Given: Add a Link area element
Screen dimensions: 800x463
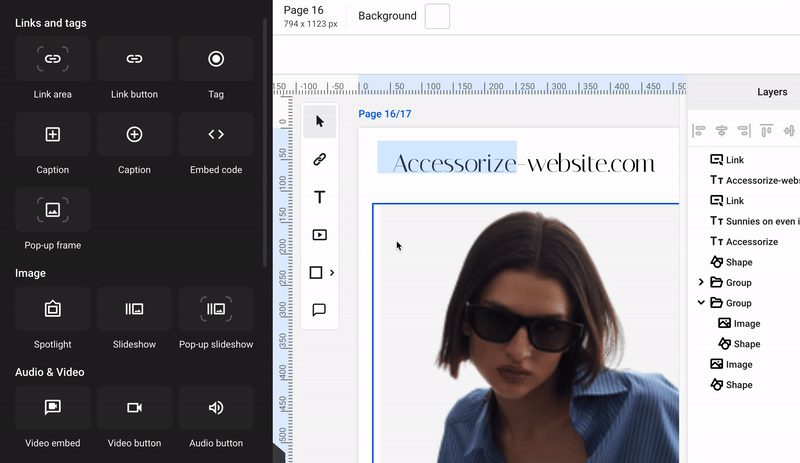Looking at the screenshot, I should coord(53,59).
